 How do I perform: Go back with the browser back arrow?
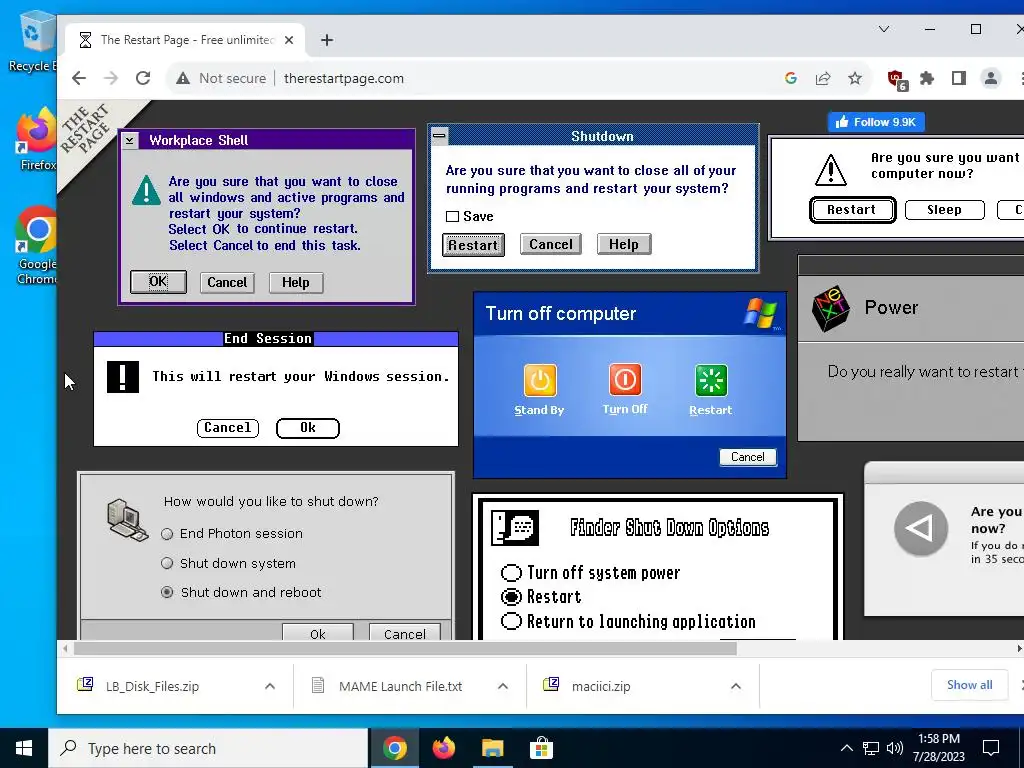point(79,78)
